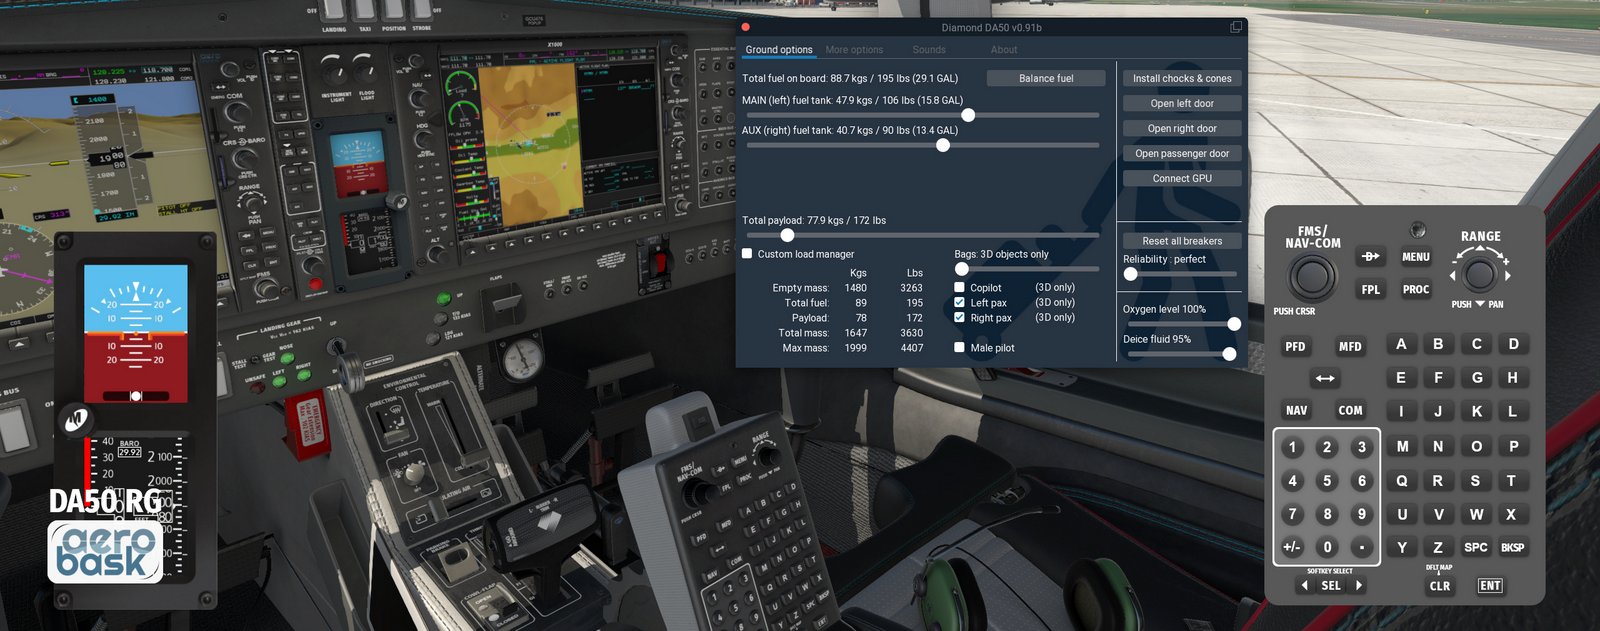Click the Bags slider handle
The width and height of the screenshot is (1600, 631).
(961, 269)
